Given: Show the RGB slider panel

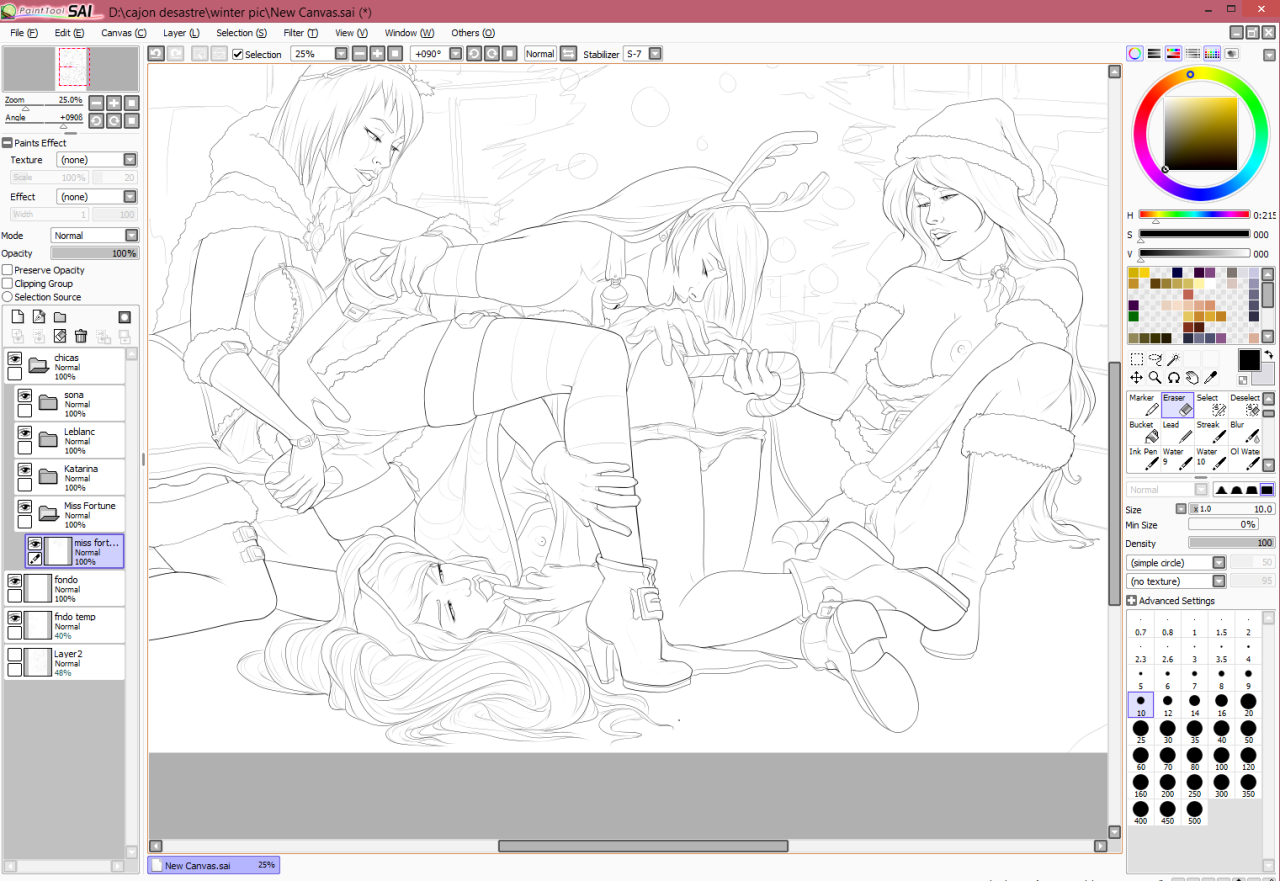Looking at the screenshot, I should 1154,54.
